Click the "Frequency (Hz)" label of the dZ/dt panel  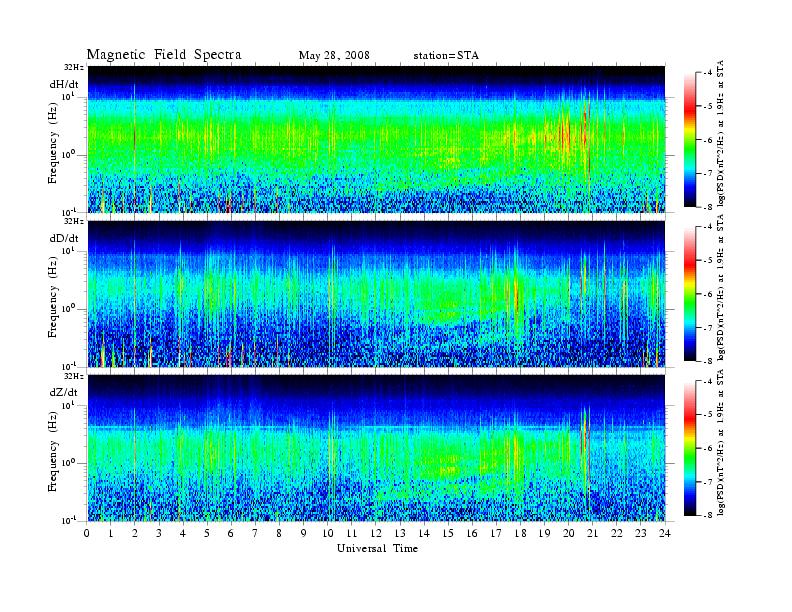53,451
